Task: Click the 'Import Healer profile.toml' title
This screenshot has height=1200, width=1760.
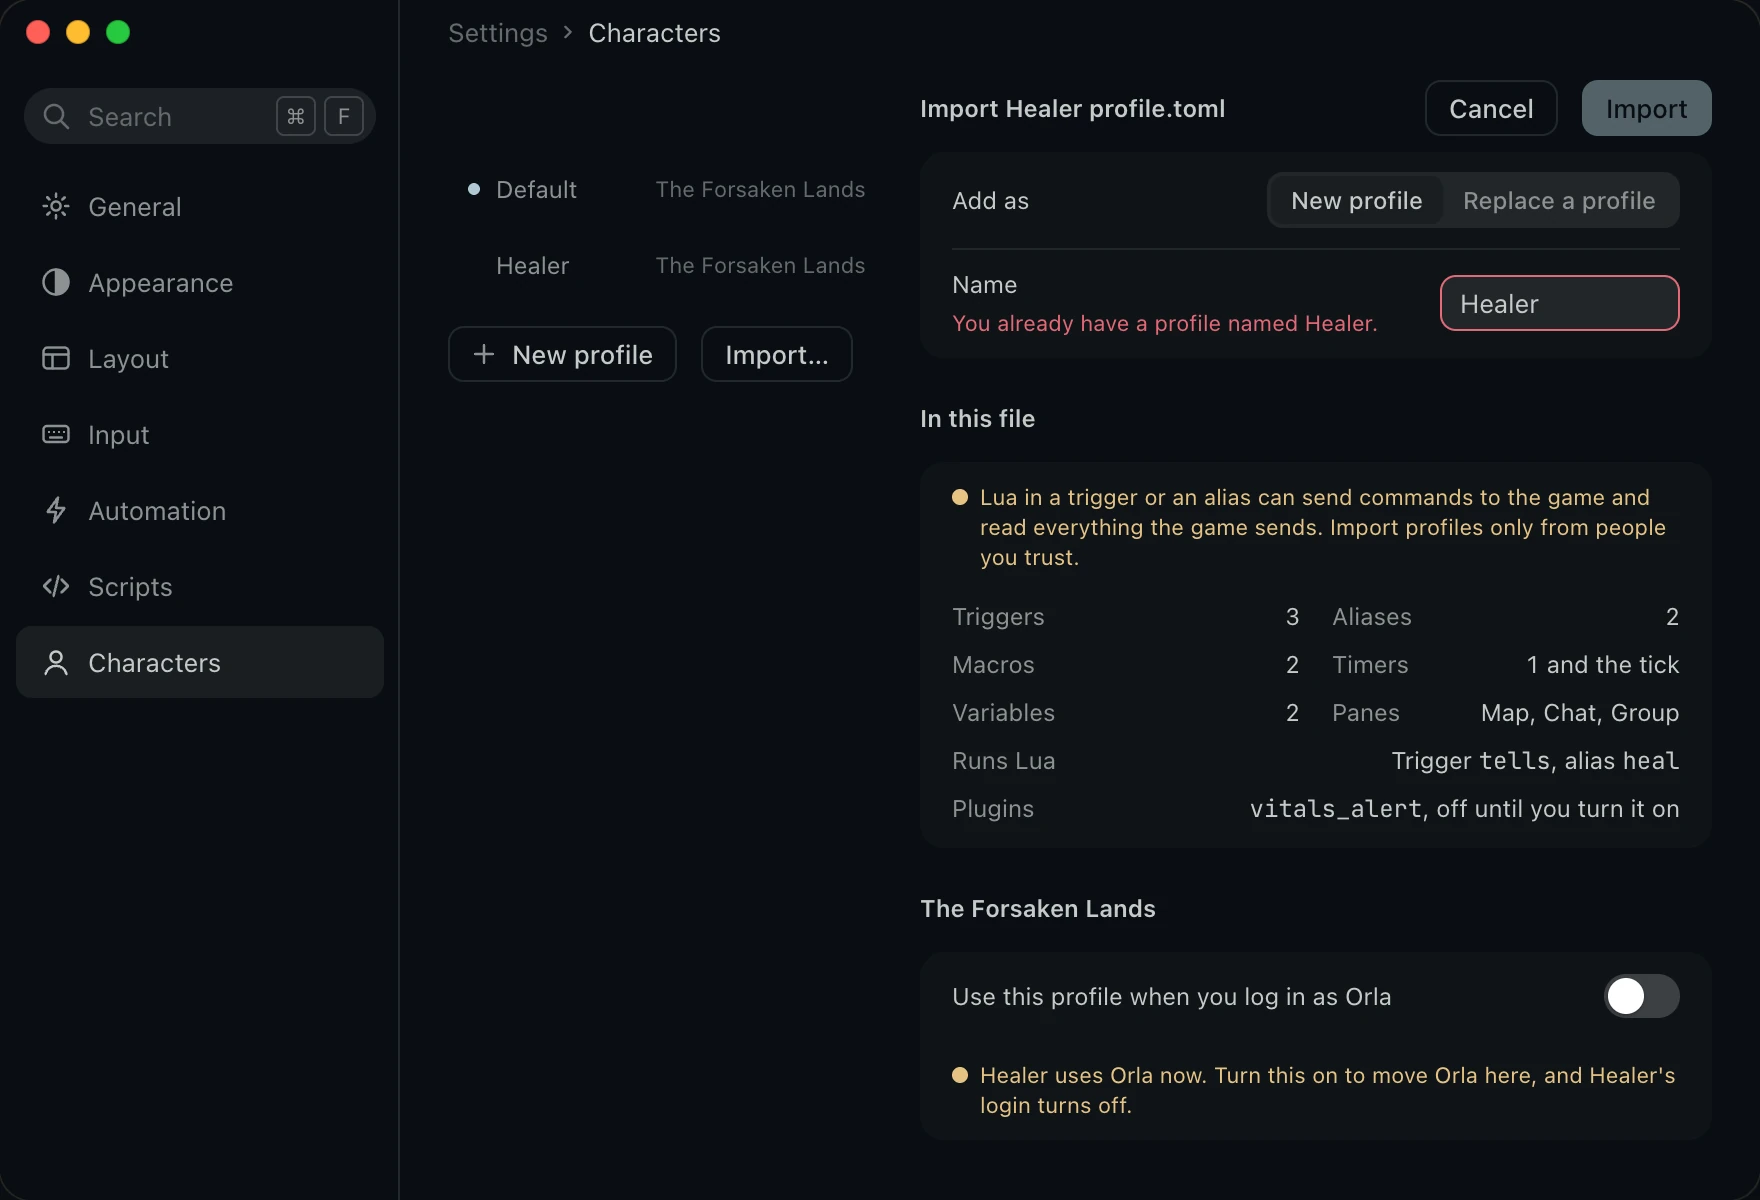Action: [x=1072, y=109]
